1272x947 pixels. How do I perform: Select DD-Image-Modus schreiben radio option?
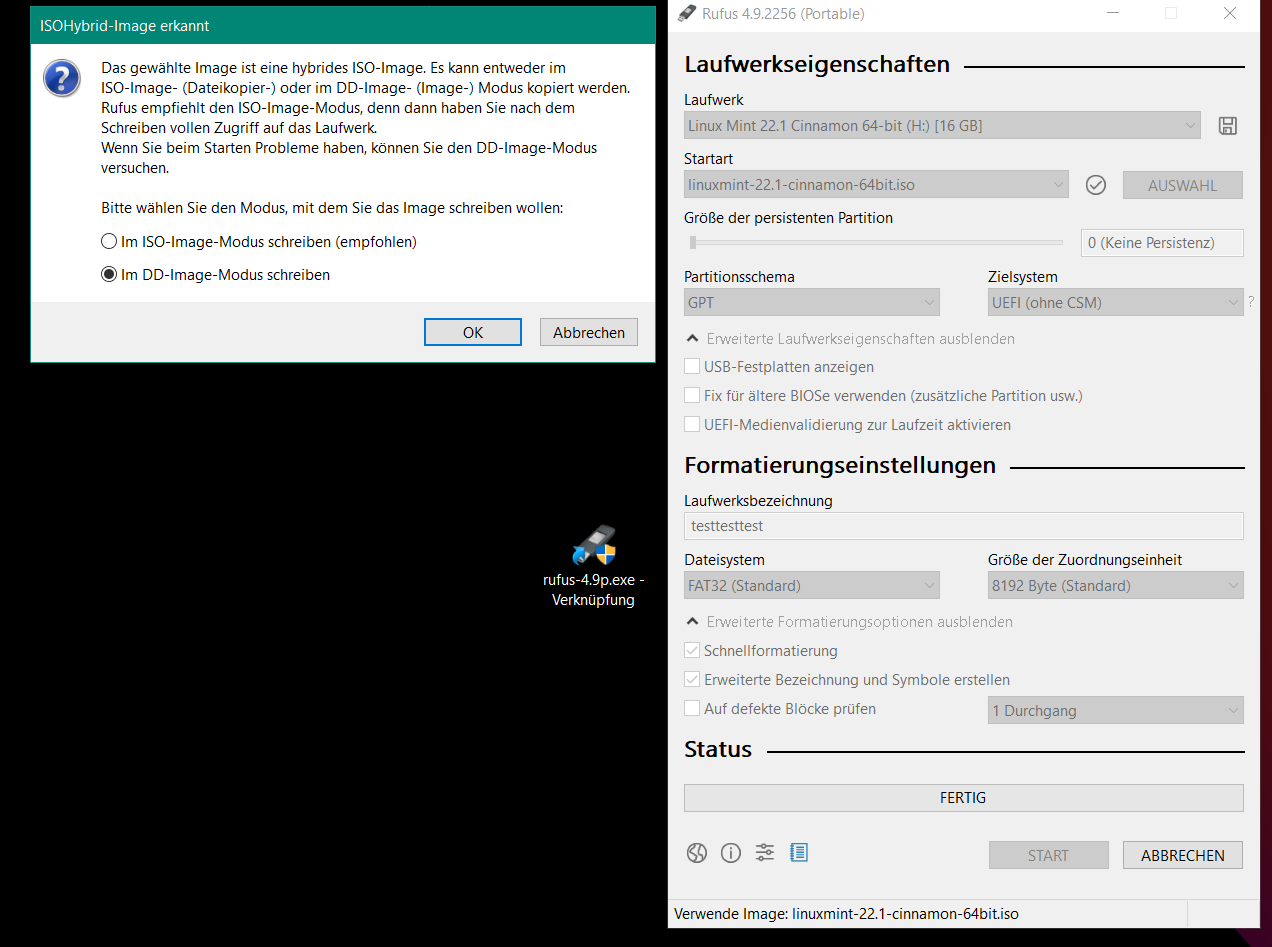(x=216, y=274)
